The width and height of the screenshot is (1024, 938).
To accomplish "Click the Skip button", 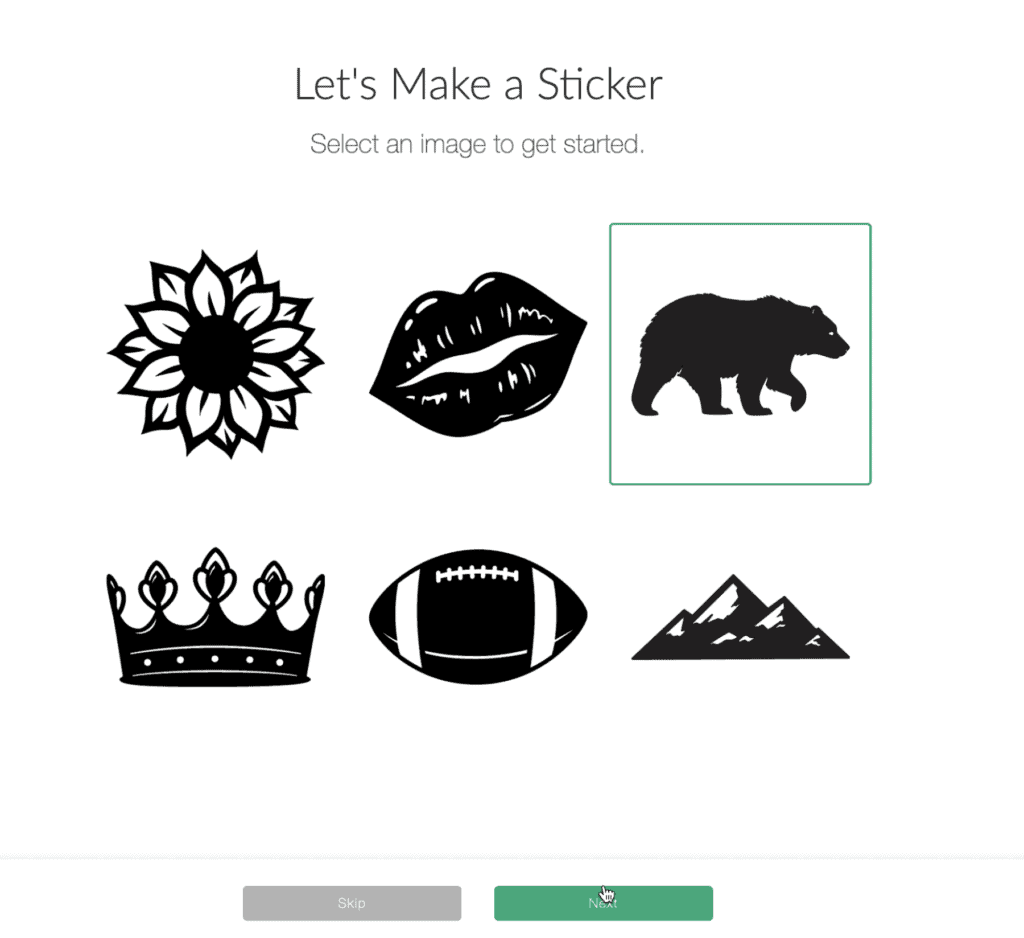I will pos(352,903).
